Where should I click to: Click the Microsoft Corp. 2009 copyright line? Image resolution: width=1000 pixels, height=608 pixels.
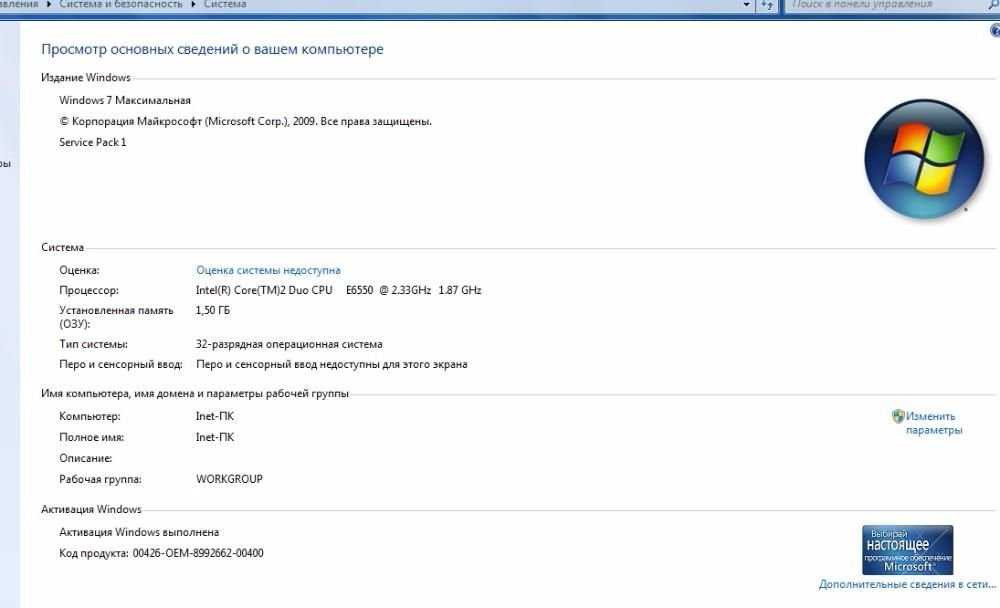(x=246, y=121)
